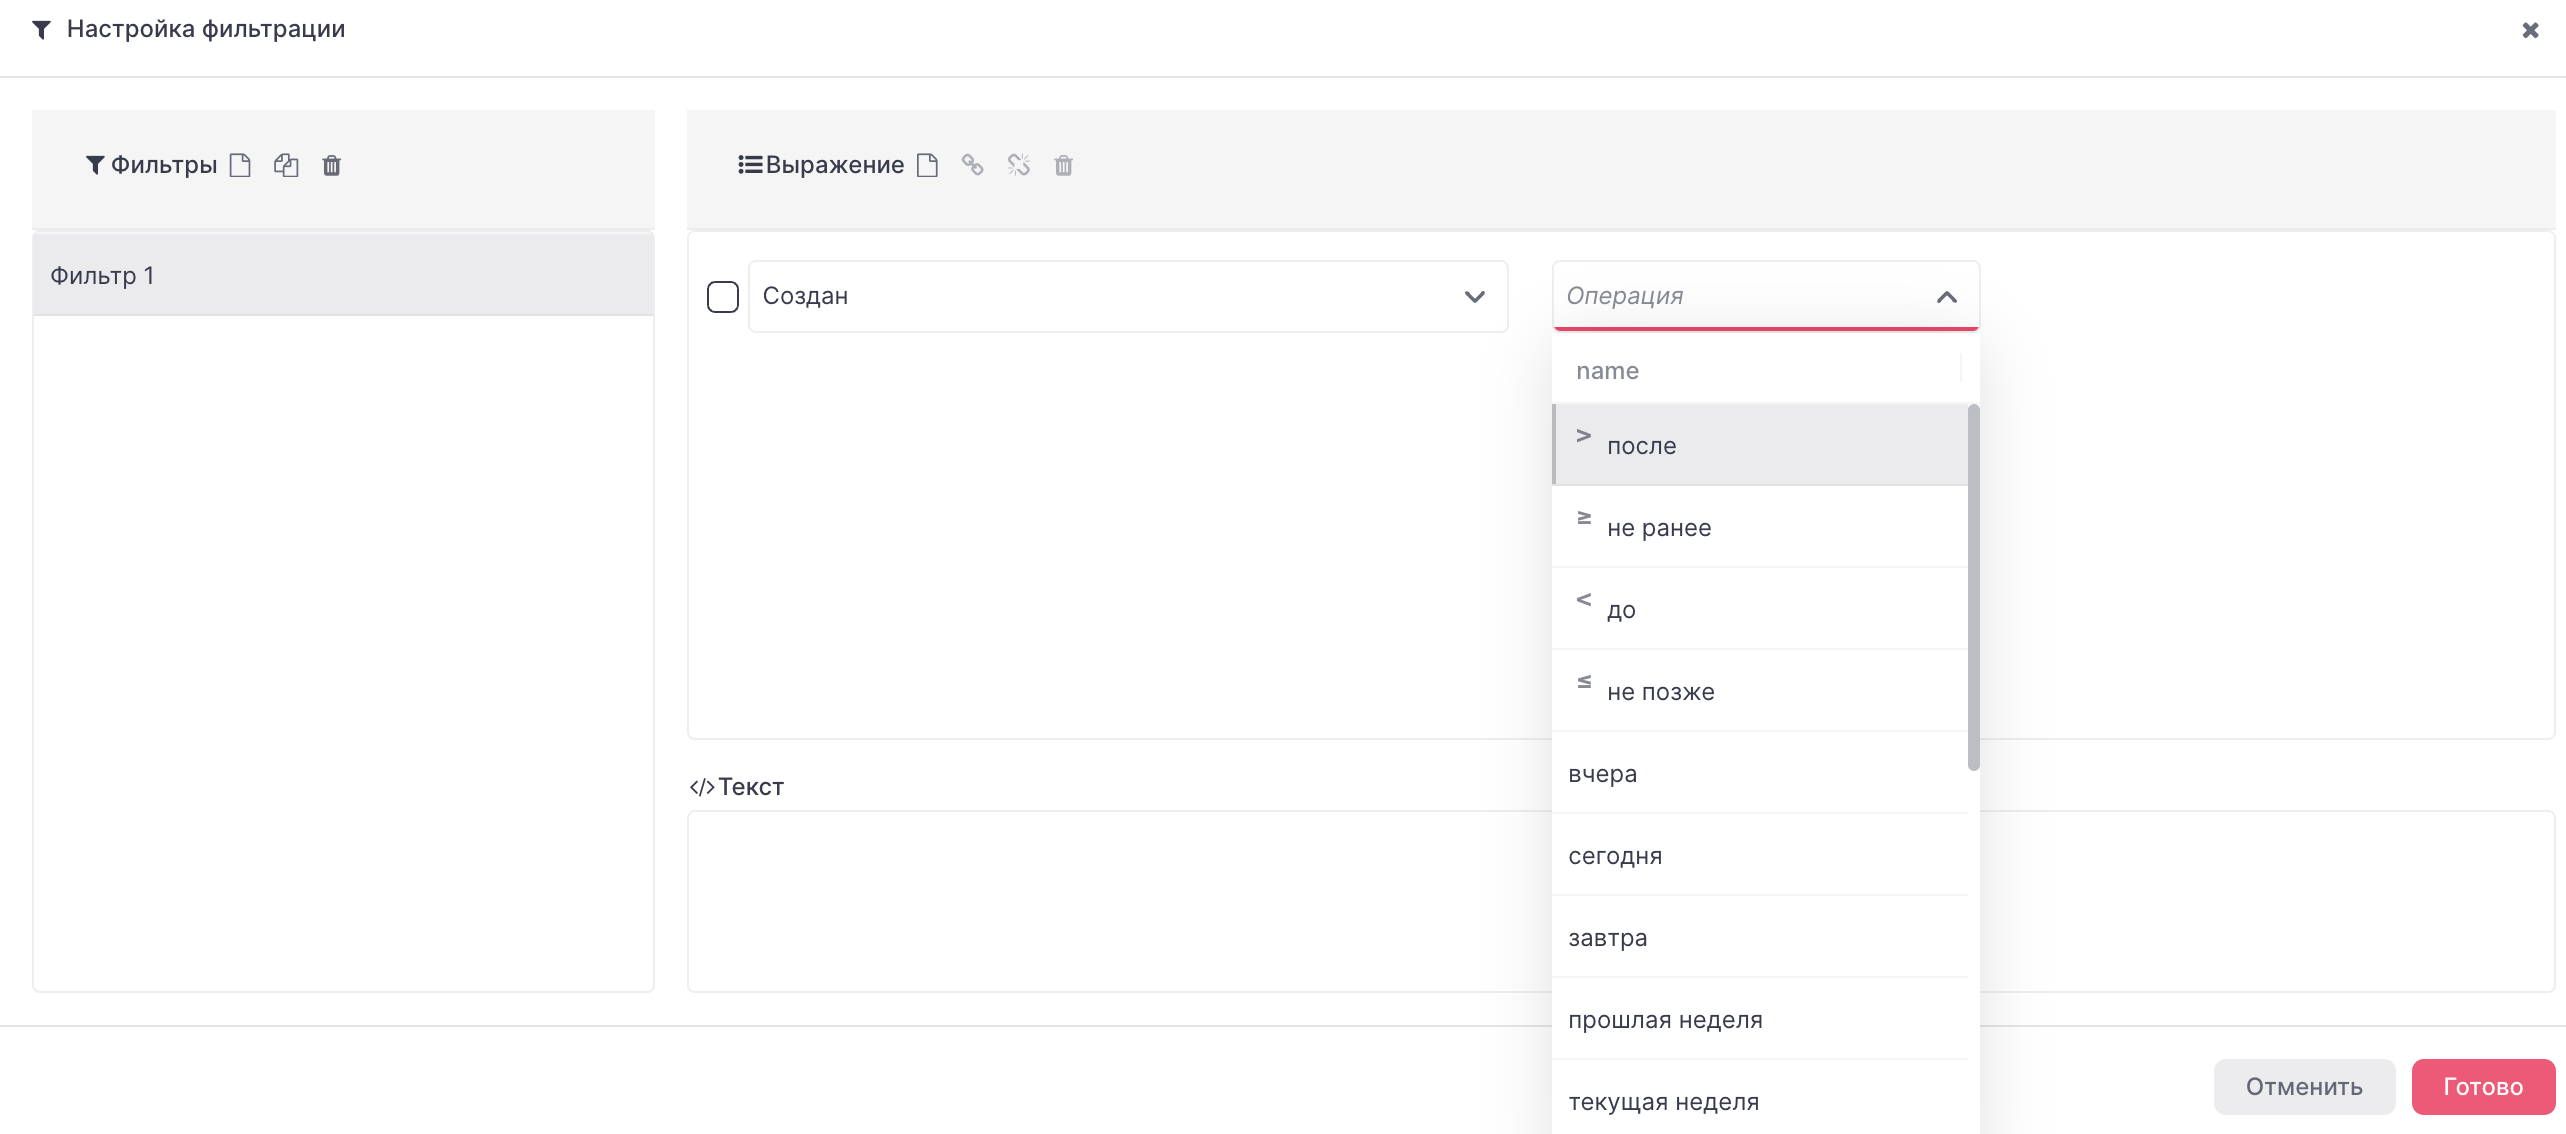The height and width of the screenshot is (1134, 2566).
Task: Choose the 'до' operation
Action: [x=1760, y=609]
